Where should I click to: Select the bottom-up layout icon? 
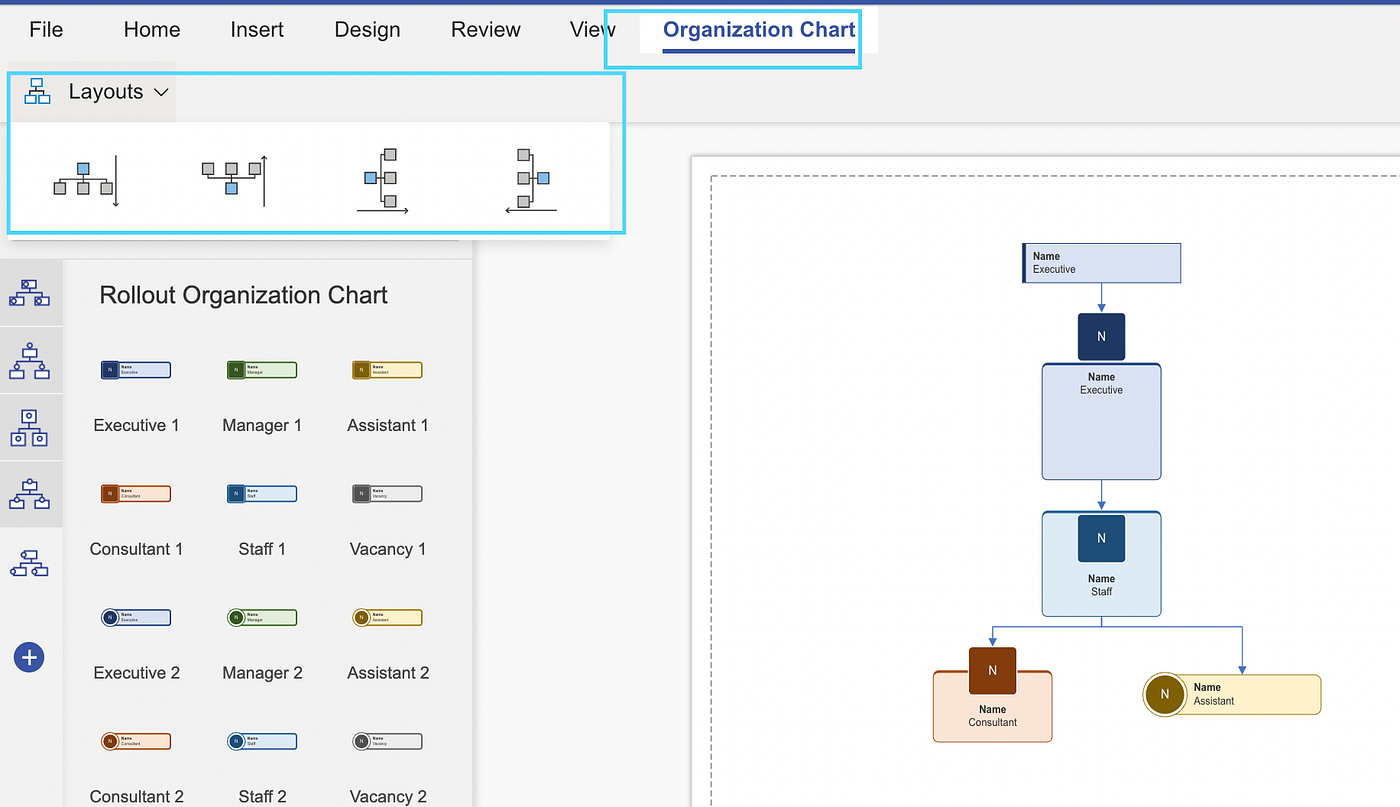click(x=233, y=180)
